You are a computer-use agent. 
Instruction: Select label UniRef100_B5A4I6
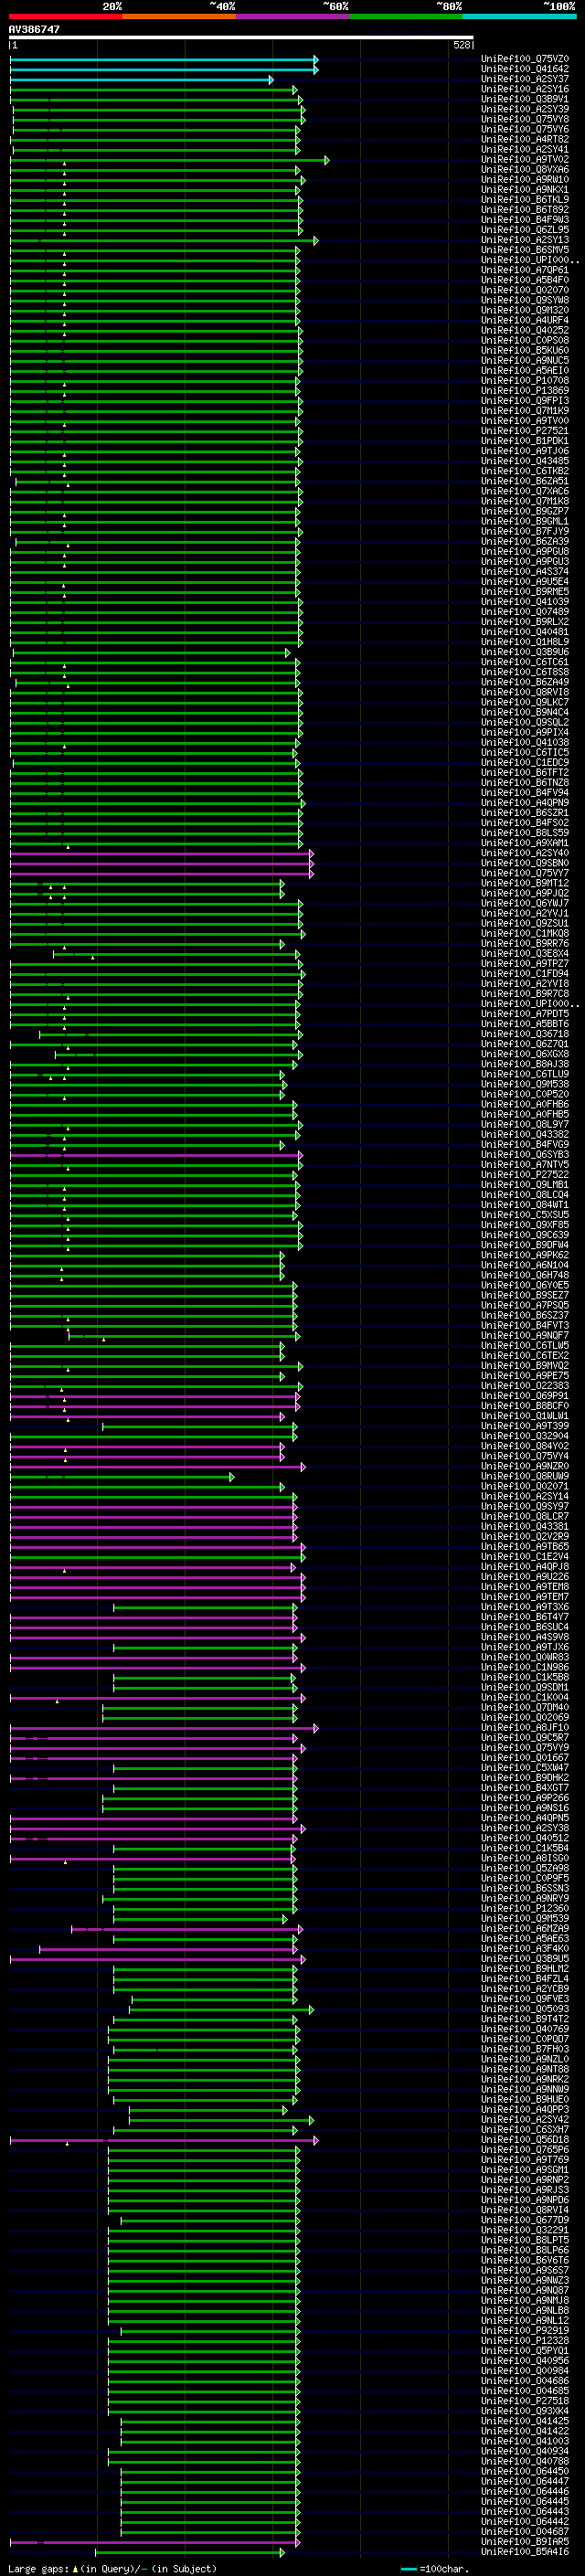(524, 2553)
